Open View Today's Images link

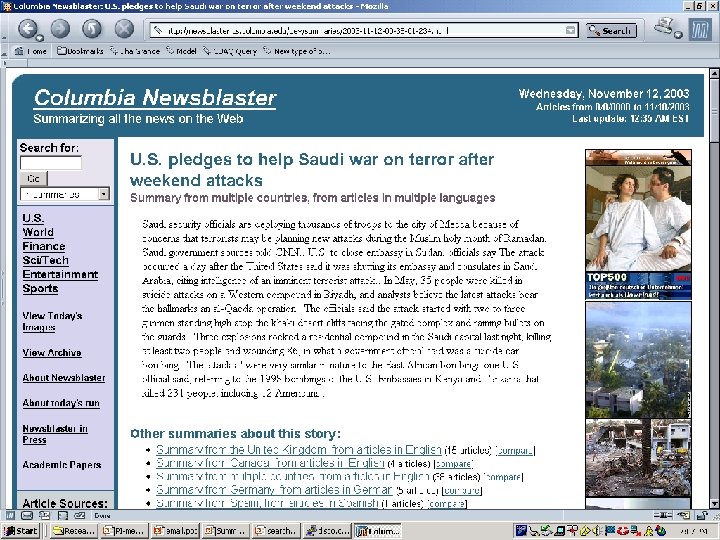click(x=52, y=321)
